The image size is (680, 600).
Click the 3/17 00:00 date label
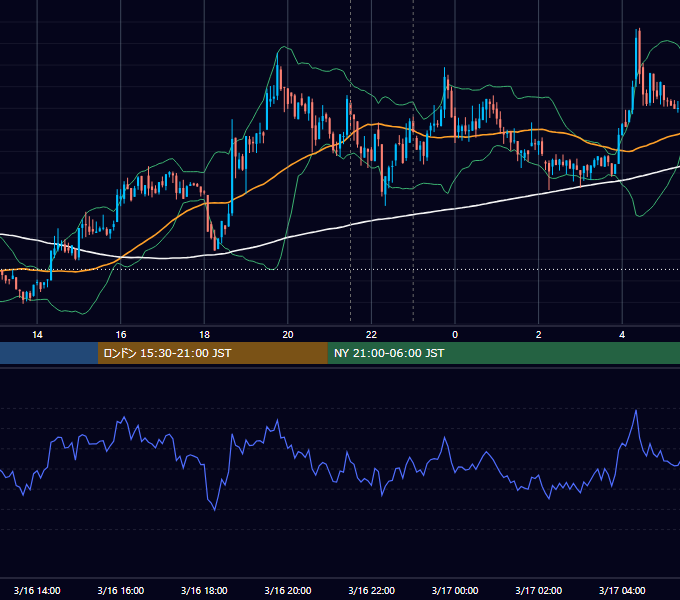tap(455, 590)
